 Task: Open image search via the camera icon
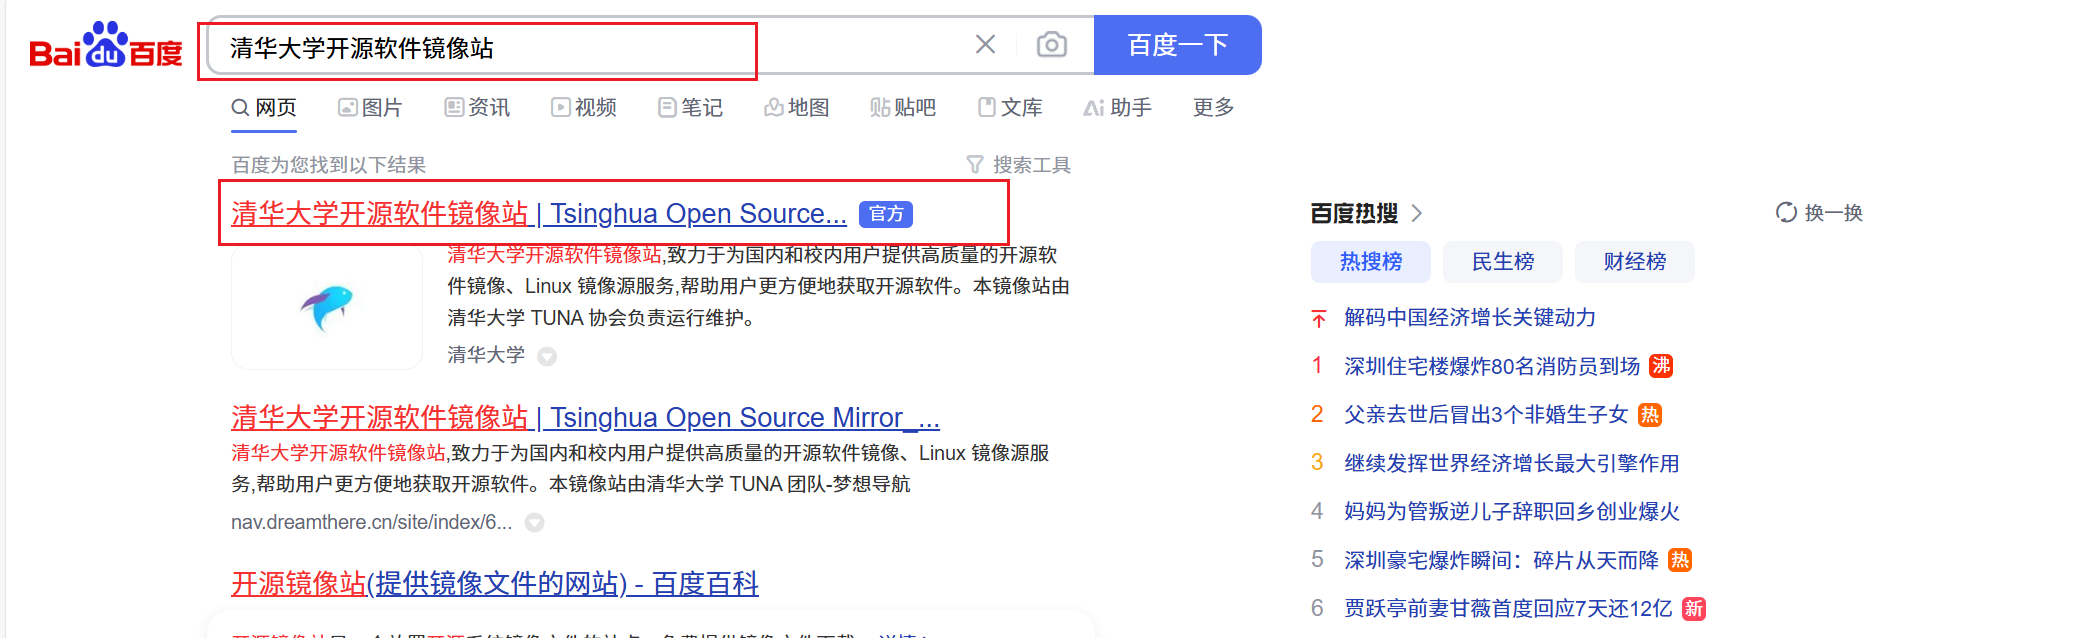[1051, 44]
